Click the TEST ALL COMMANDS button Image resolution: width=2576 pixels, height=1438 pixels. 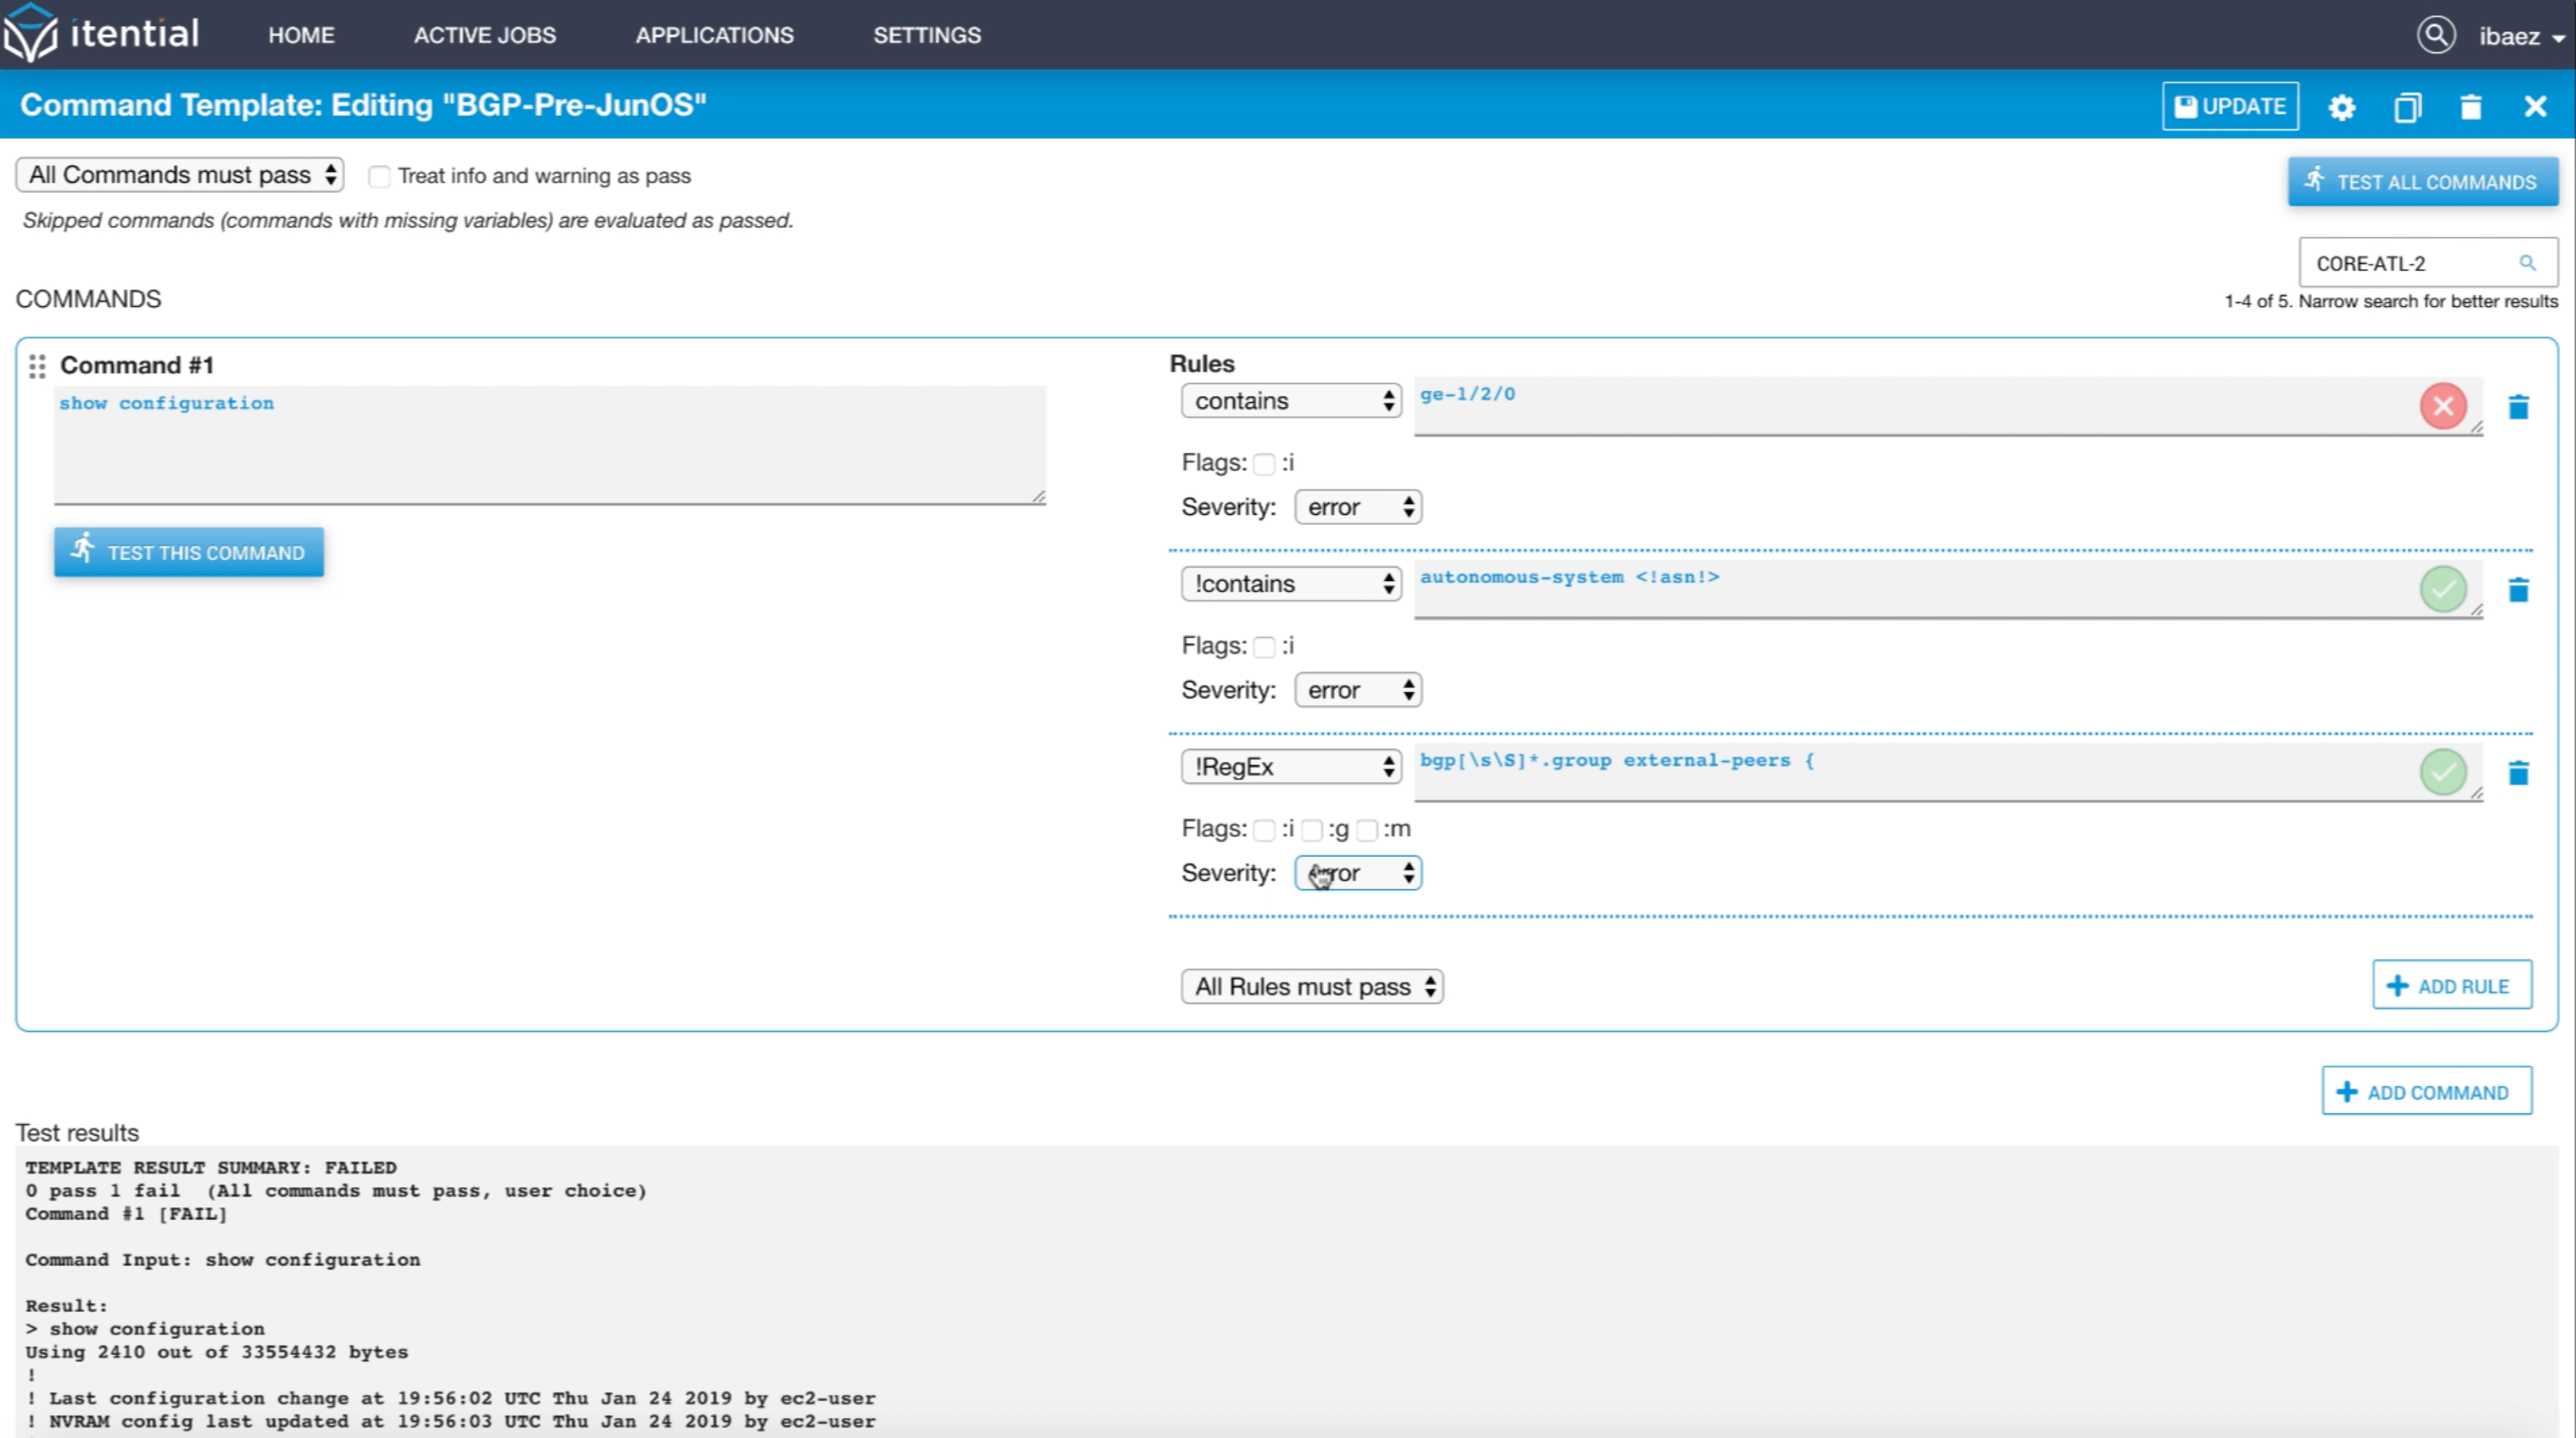tap(2422, 182)
